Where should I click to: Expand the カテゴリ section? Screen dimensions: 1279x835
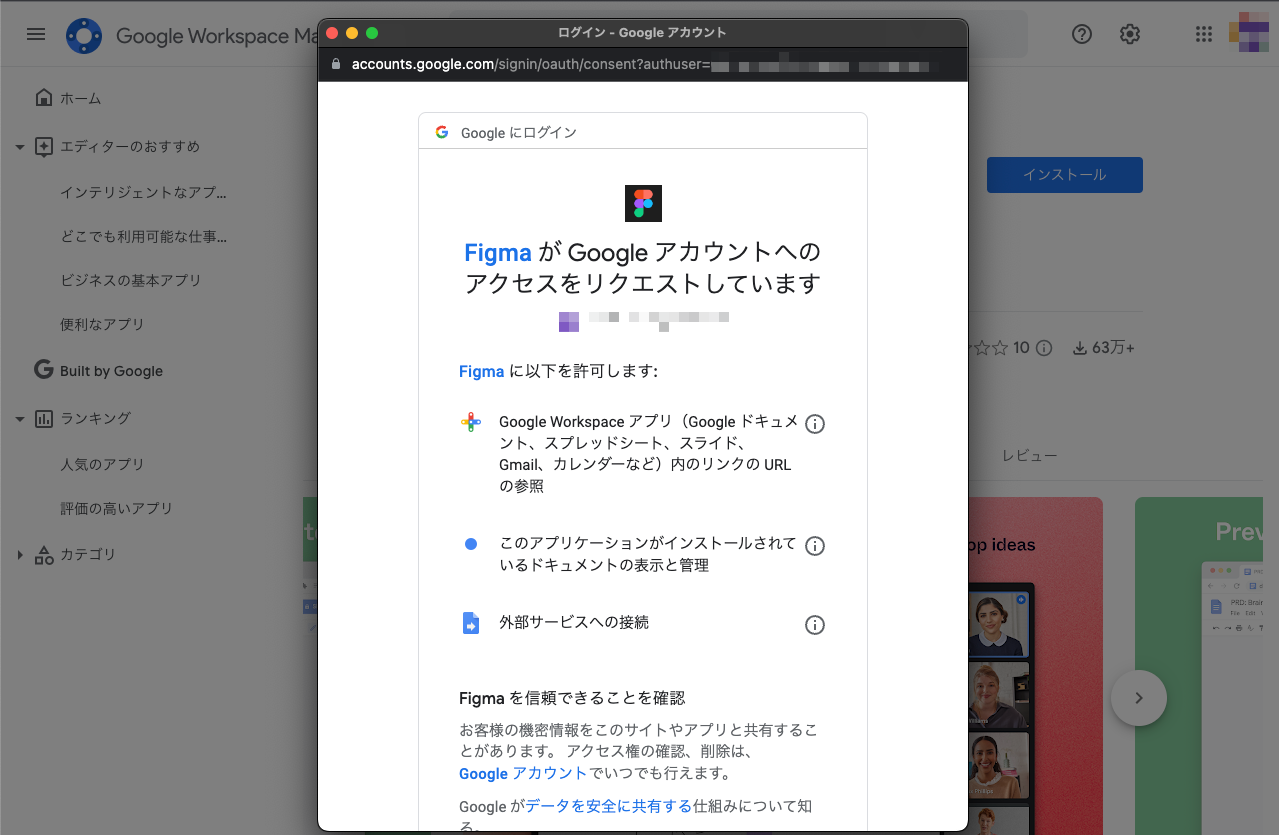(19, 555)
